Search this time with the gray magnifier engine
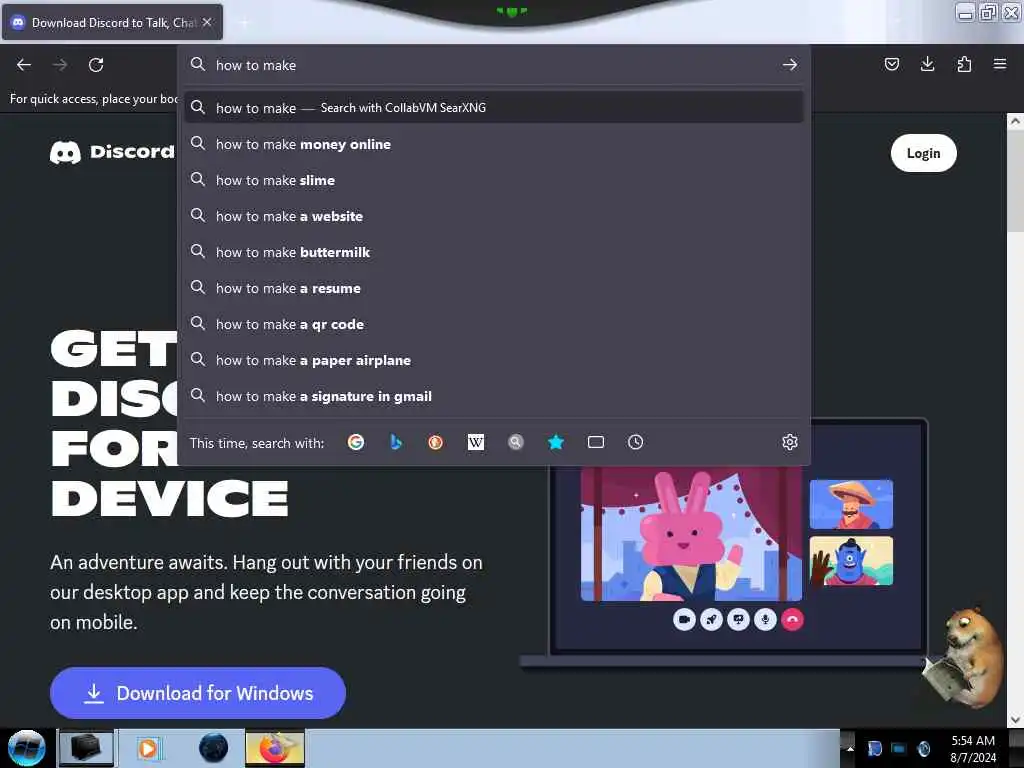The height and width of the screenshot is (768, 1024). 516,443
